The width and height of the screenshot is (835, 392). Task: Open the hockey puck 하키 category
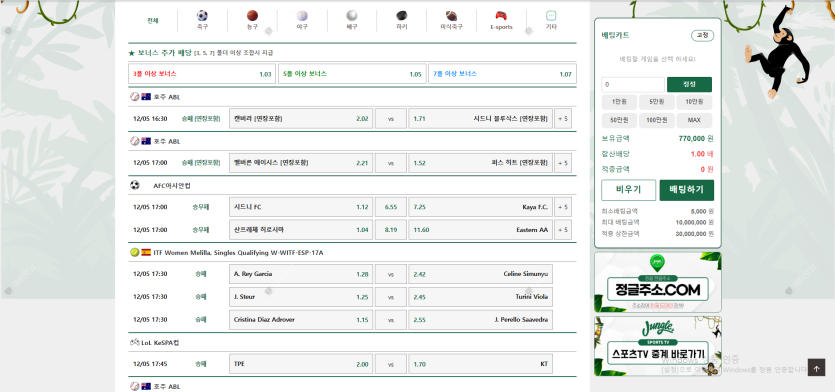coord(402,21)
